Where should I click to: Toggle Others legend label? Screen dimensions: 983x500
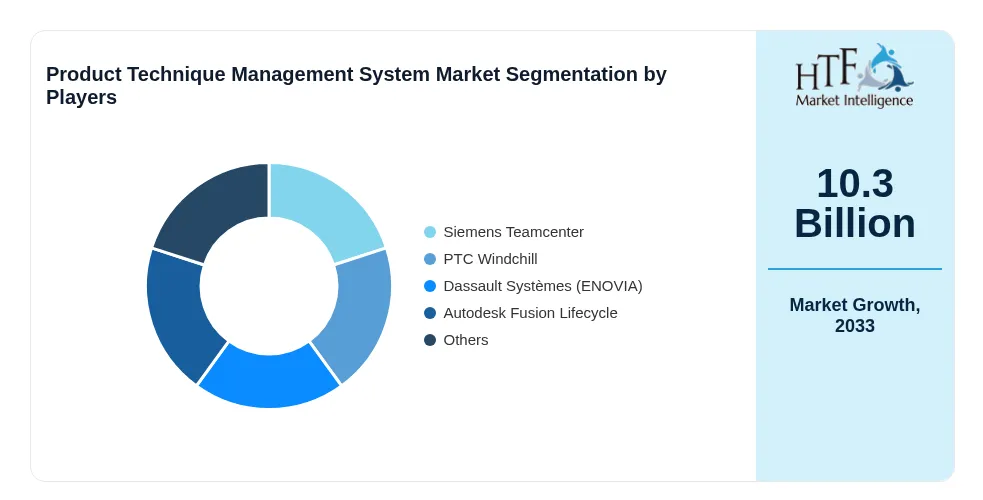466,340
